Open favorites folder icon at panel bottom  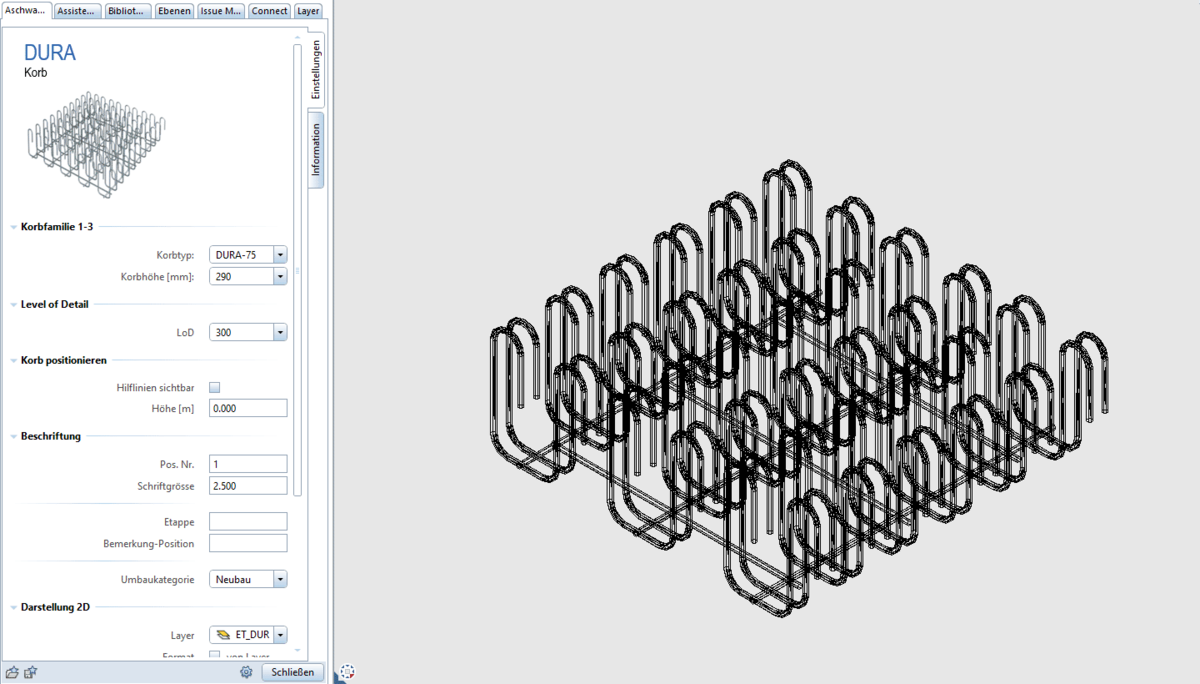pyautogui.click(x=12, y=672)
